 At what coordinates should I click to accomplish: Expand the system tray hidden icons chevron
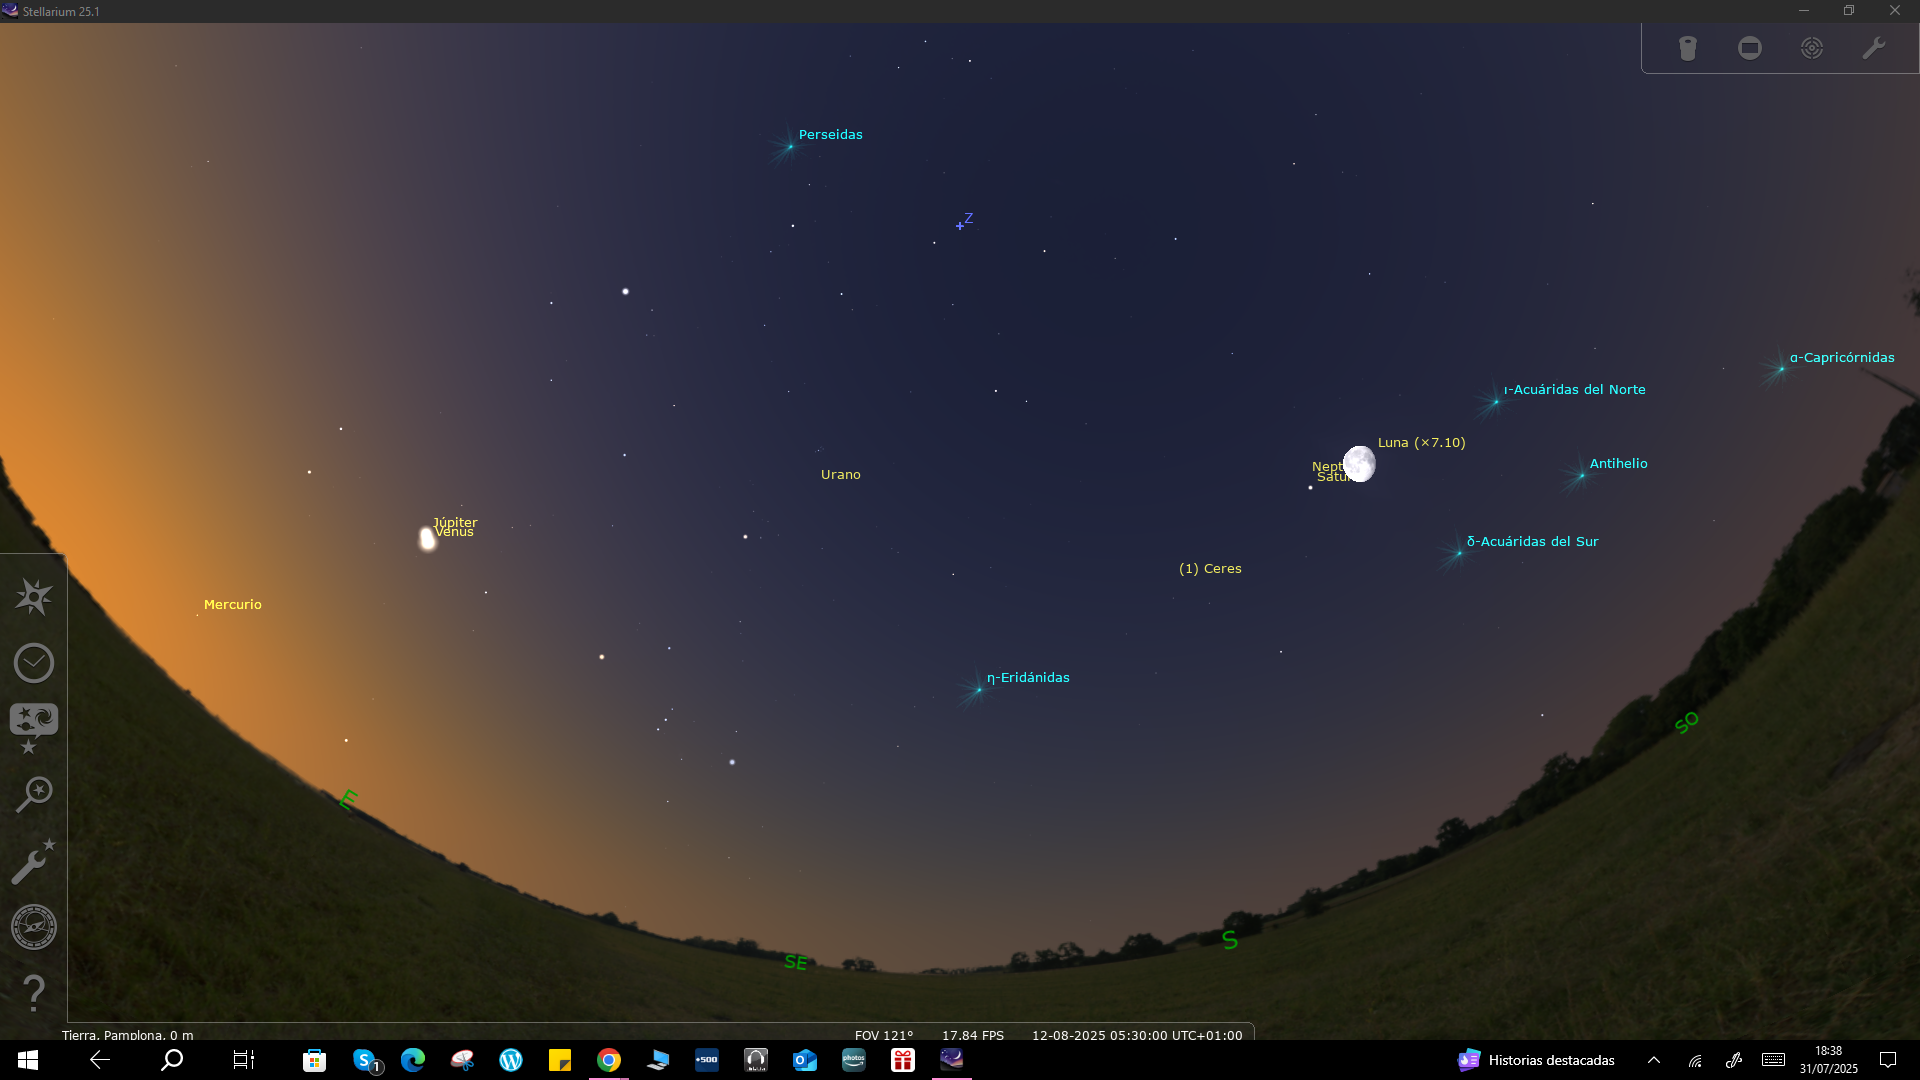tap(1654, 1060)
